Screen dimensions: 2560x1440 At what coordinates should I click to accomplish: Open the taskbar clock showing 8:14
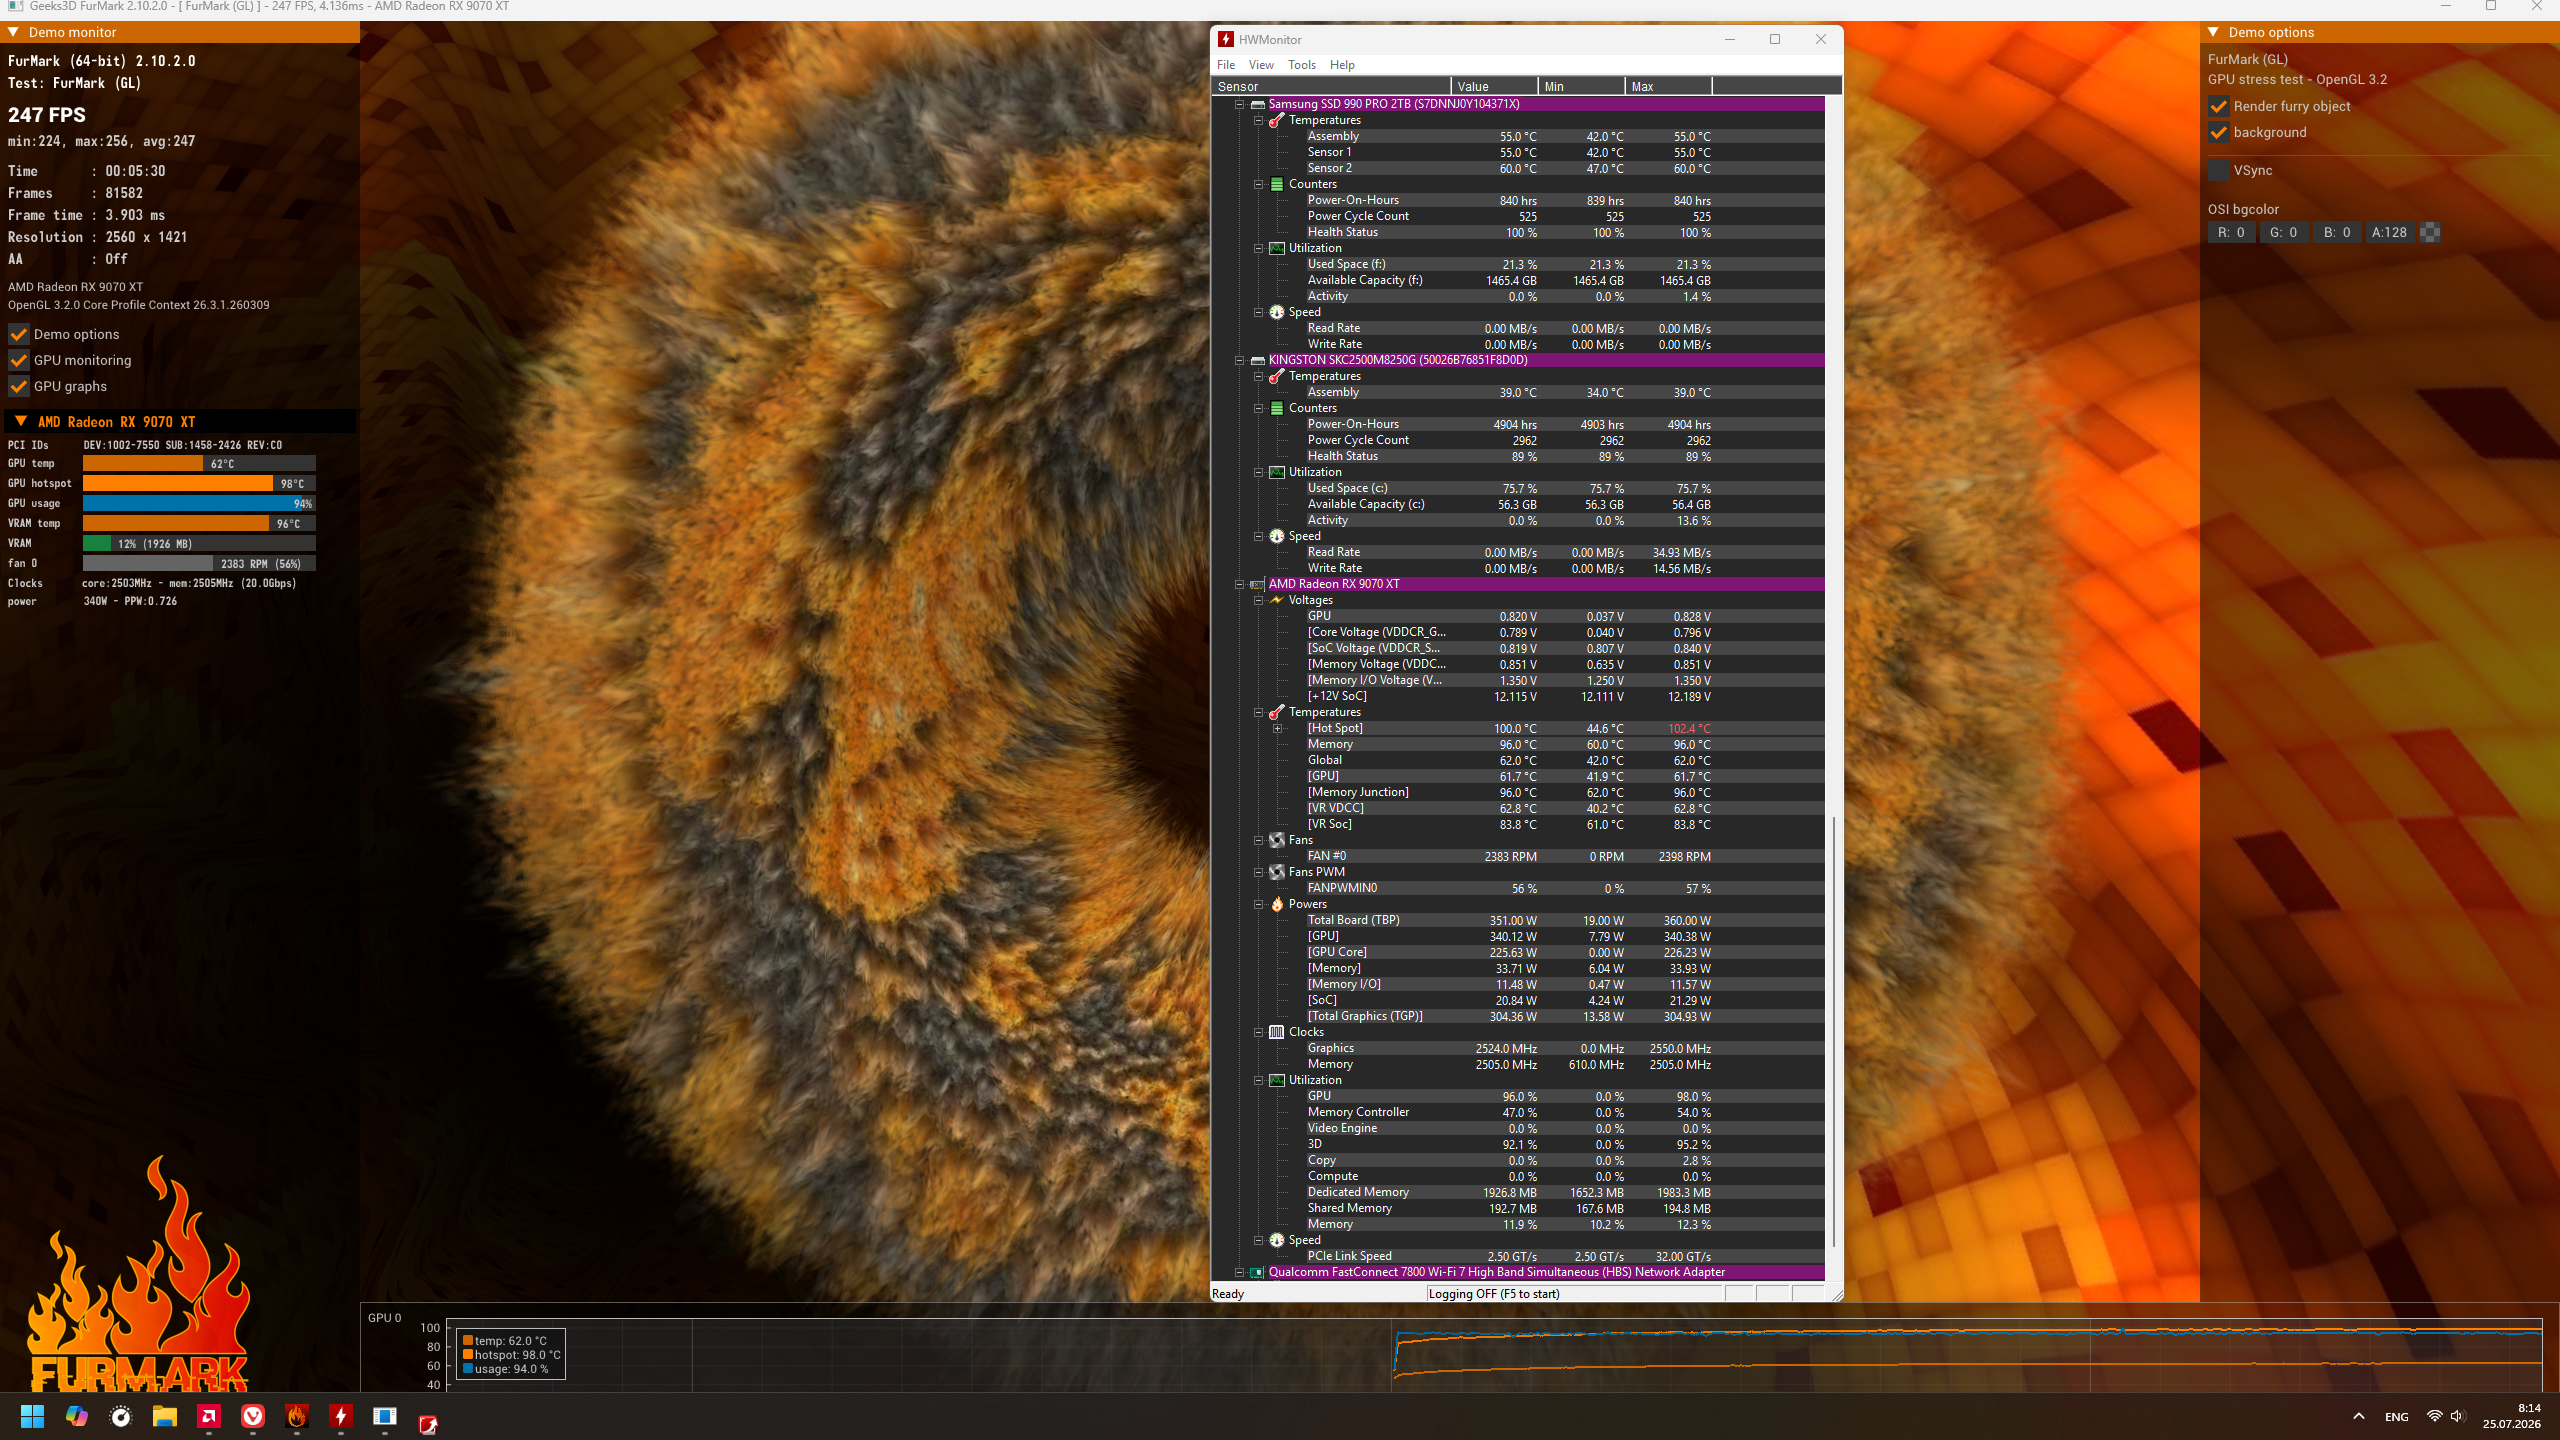(x=2511, y=1416)
